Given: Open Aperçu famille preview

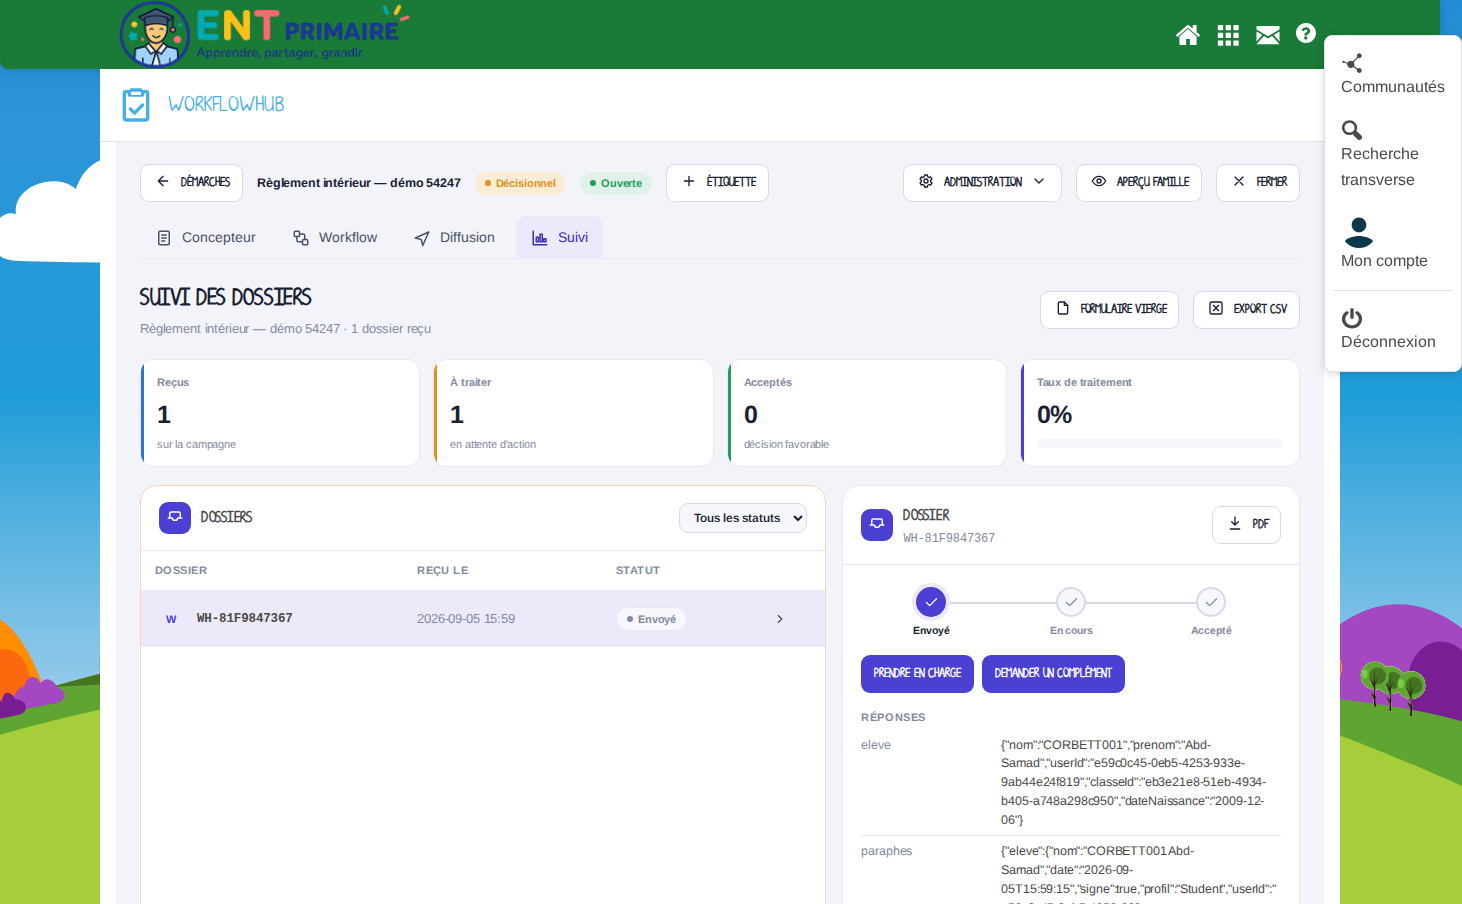Looking at the screenshot, I should tap(1139, 182).
